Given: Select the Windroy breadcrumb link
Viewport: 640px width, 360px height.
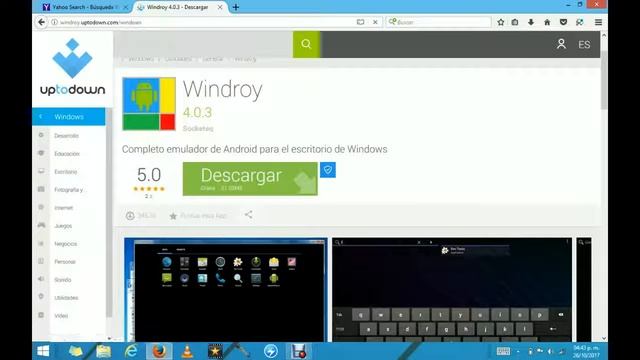Looking at the screenshot, I should (245, 59).
